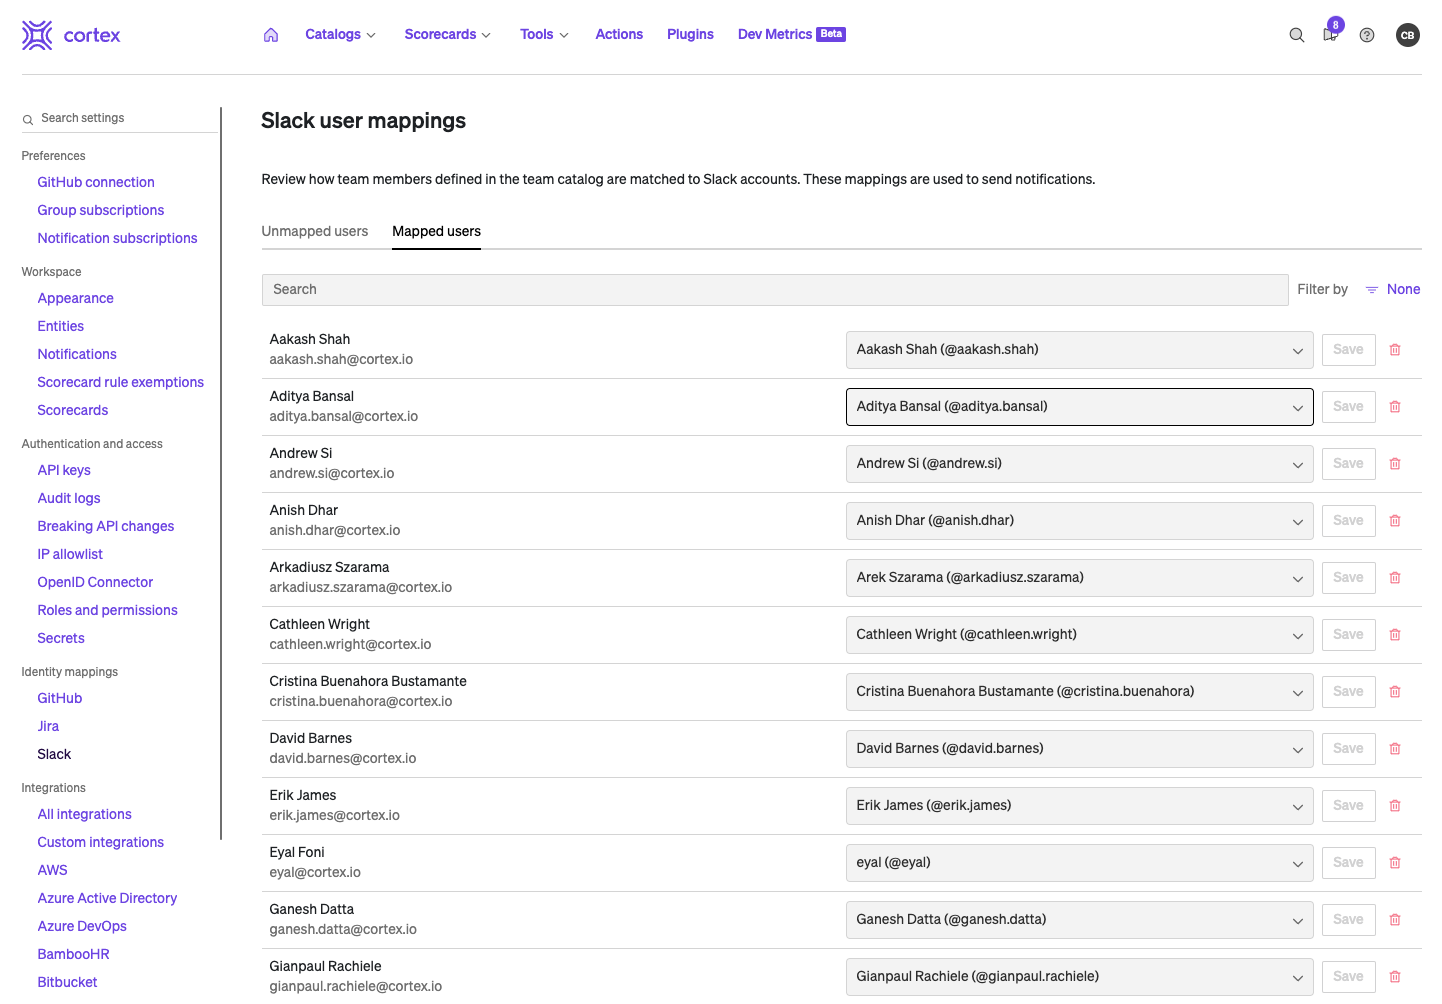Viewport: 1442px width, 1004px height.
Task: Open notifications with badge 8
Action: point(1330,34)
